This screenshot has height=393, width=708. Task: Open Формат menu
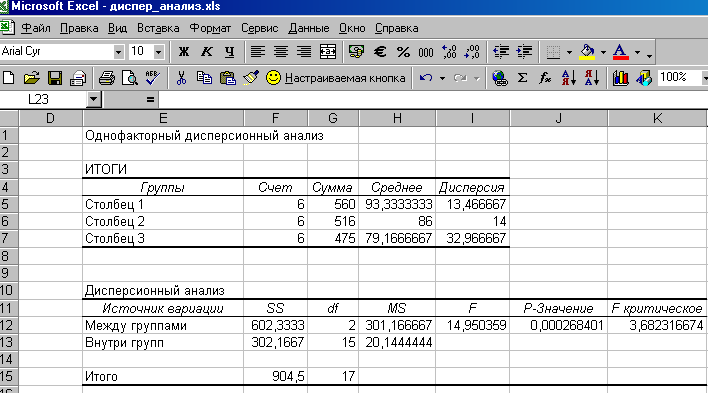click(x=210, y=28)
